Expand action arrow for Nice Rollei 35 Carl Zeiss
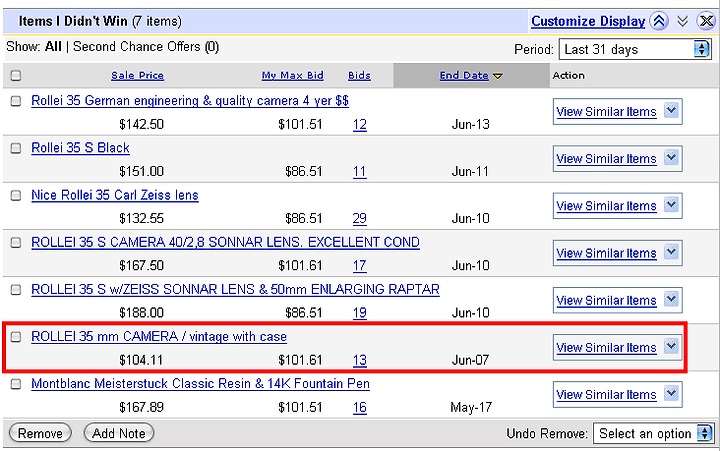This screenshot has width=720, height=451. point(671,205)
